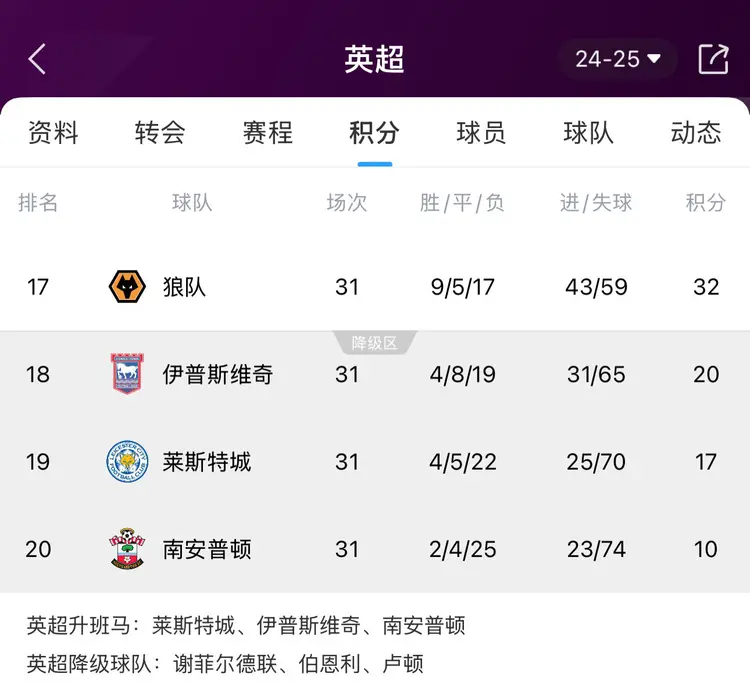Switch to the 球队 tab
Image resolution: width=750 pixels, height=695 pixels.
(x=588, y=133)
